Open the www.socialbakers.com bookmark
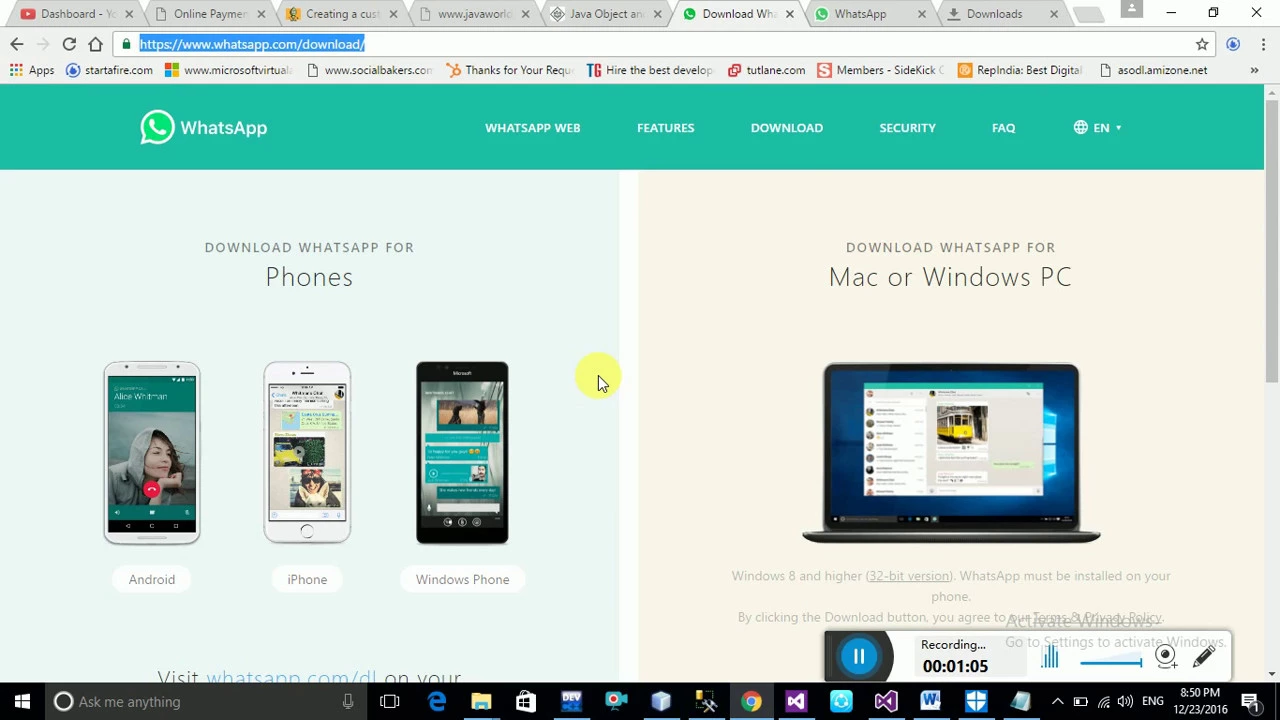Image resolution: width=1280 pixels, height=720 pixels. [369, 70]
